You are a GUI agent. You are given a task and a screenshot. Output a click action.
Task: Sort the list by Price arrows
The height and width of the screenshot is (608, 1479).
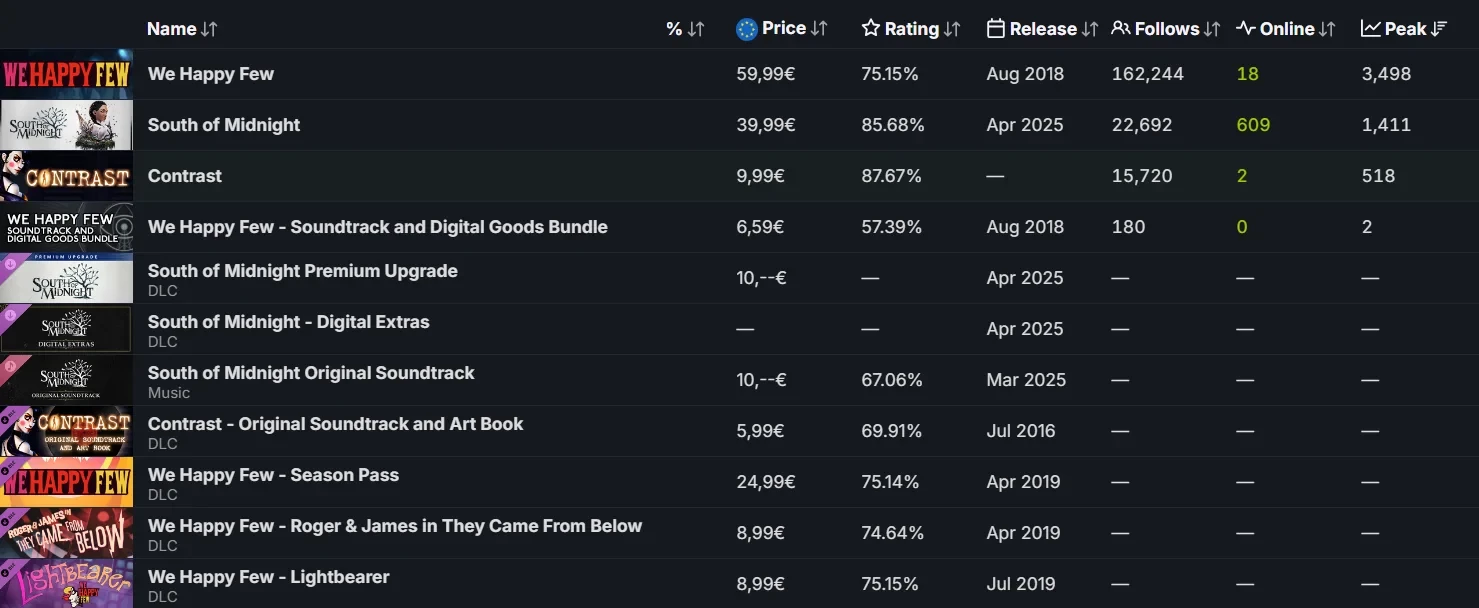pyautogui.click(x=819, y=29)
